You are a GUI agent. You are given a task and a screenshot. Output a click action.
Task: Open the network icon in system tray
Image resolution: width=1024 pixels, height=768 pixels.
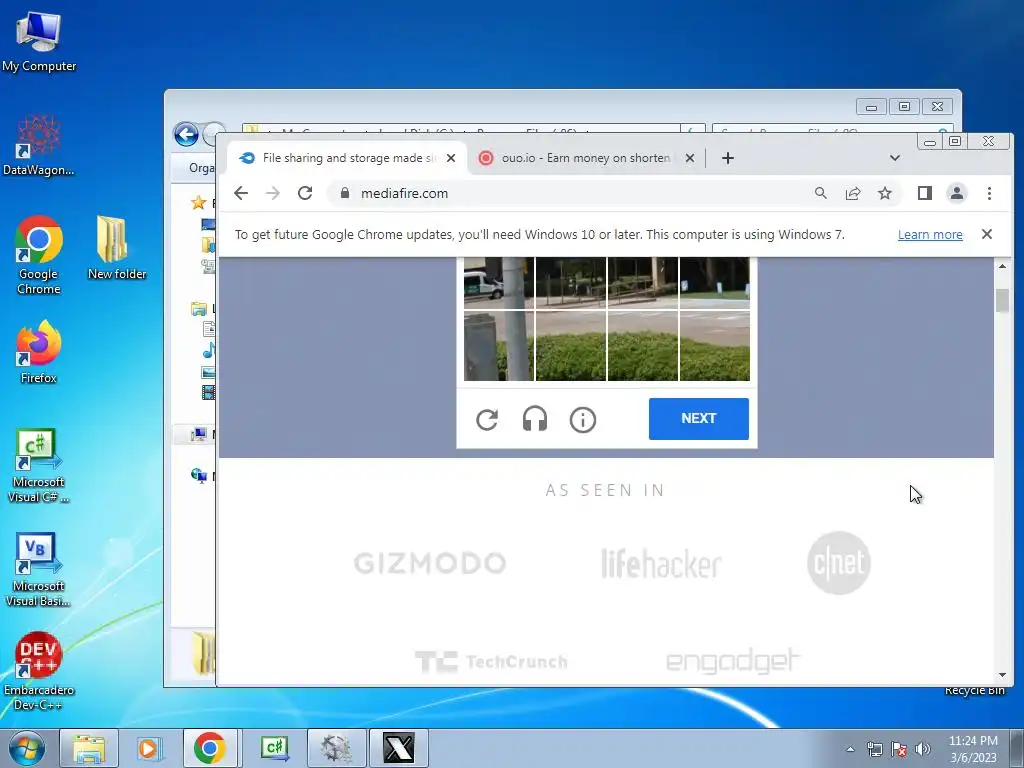(x=874, y=749)
